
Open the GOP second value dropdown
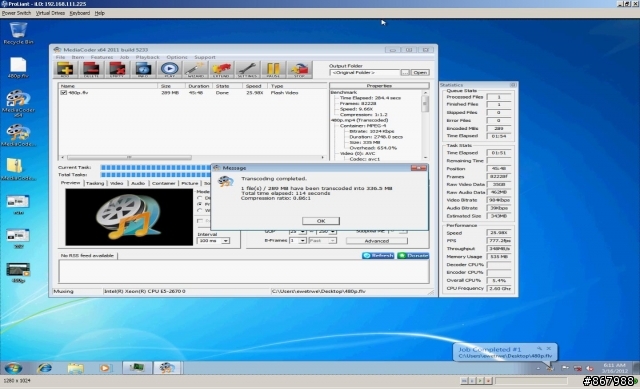(x=333, y=231)
